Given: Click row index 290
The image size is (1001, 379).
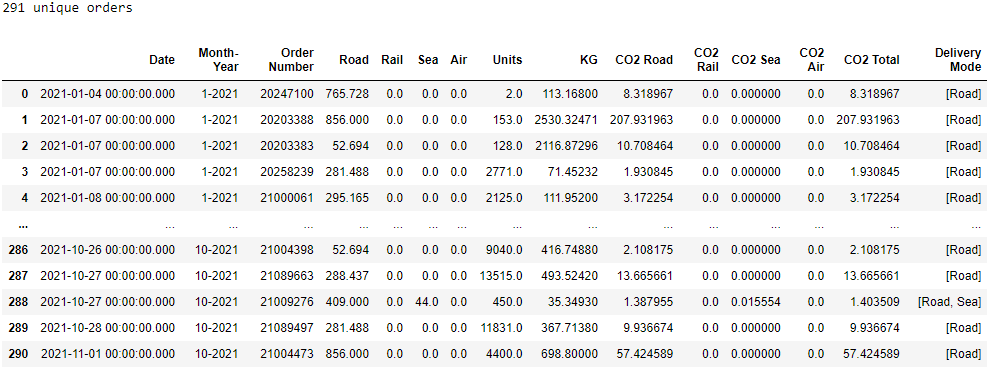Looking at the screenshot, I should pyautogui.click(x=19, y=353).
